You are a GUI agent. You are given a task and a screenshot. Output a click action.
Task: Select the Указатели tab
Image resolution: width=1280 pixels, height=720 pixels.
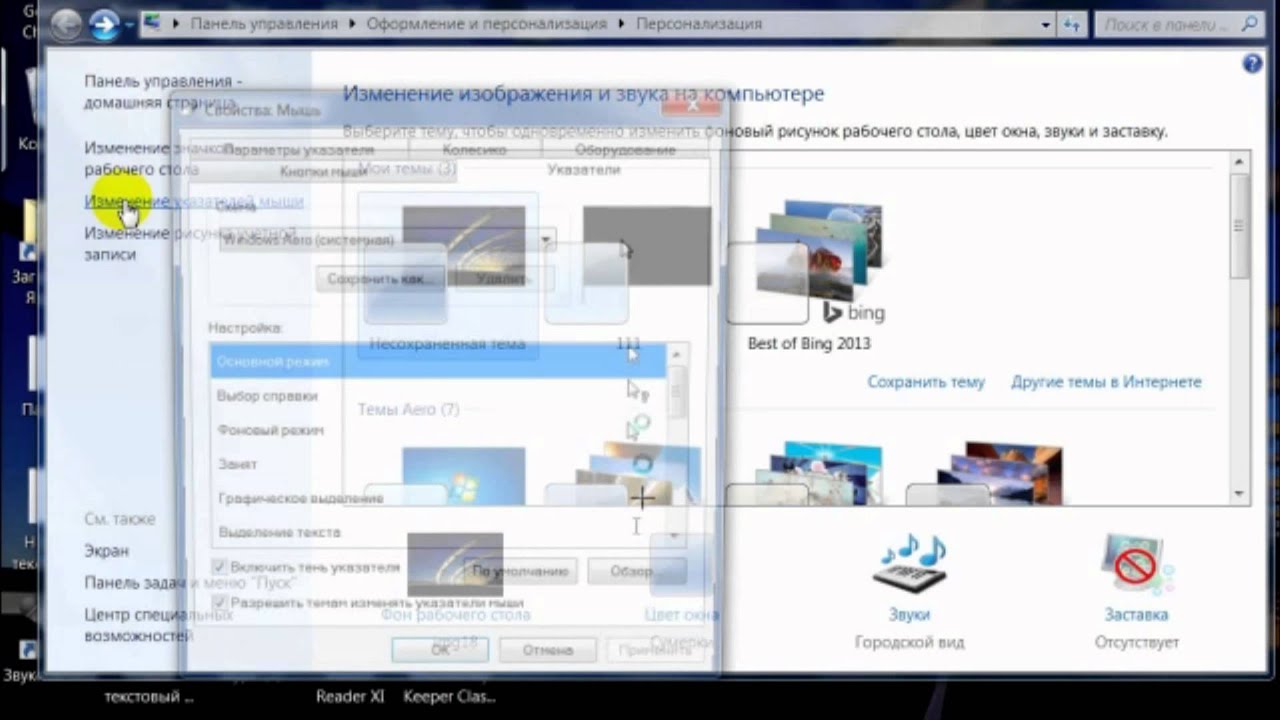pyautogui.click(x=584, y=170)
